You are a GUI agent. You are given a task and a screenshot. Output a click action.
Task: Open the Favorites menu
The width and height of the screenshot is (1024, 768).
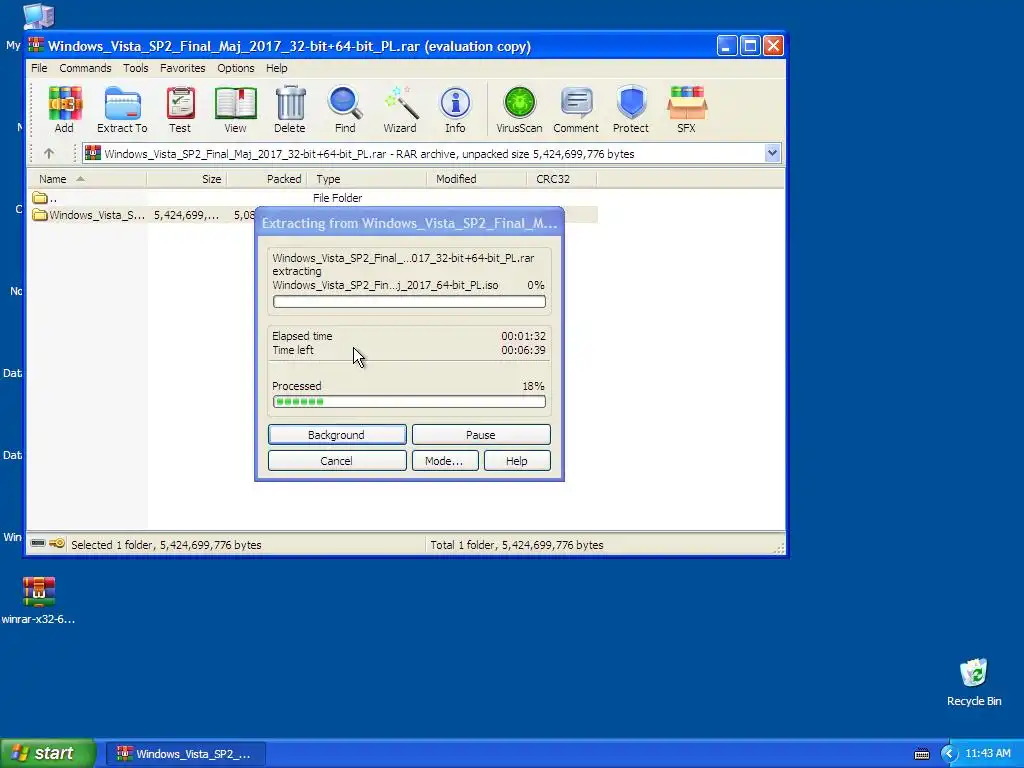[183, 68]
